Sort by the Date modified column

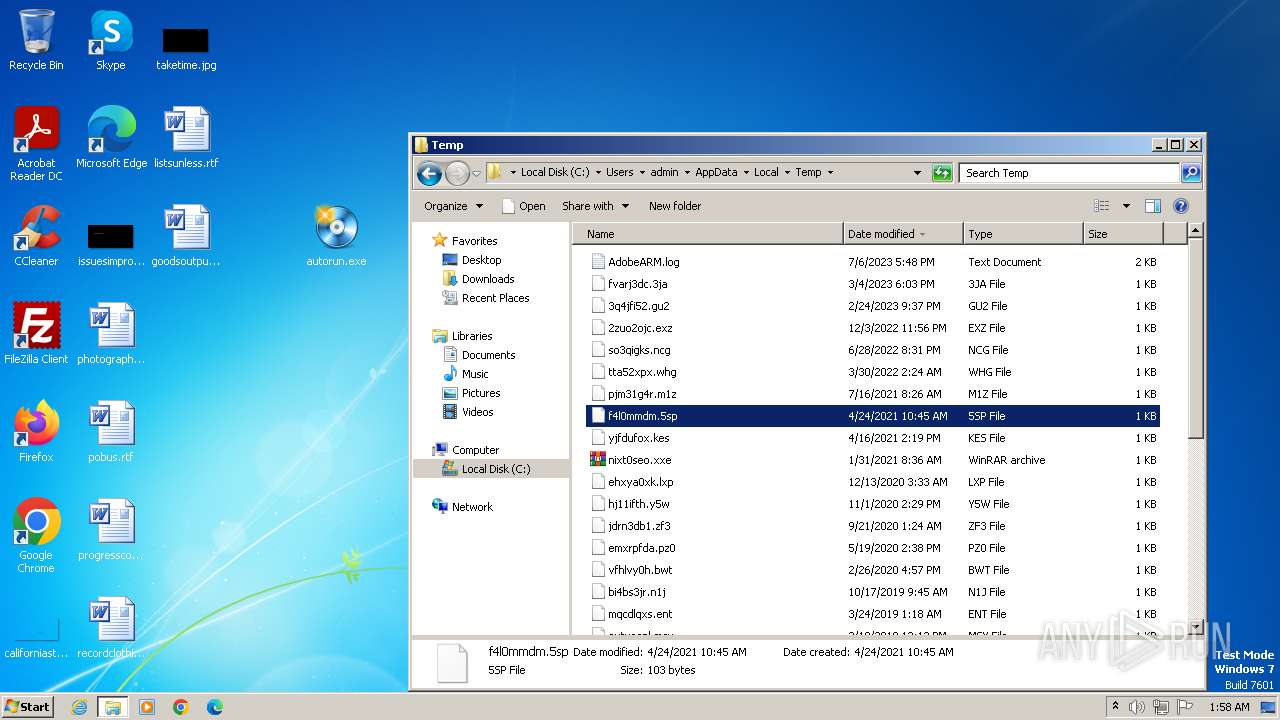[x=903, y=234]
